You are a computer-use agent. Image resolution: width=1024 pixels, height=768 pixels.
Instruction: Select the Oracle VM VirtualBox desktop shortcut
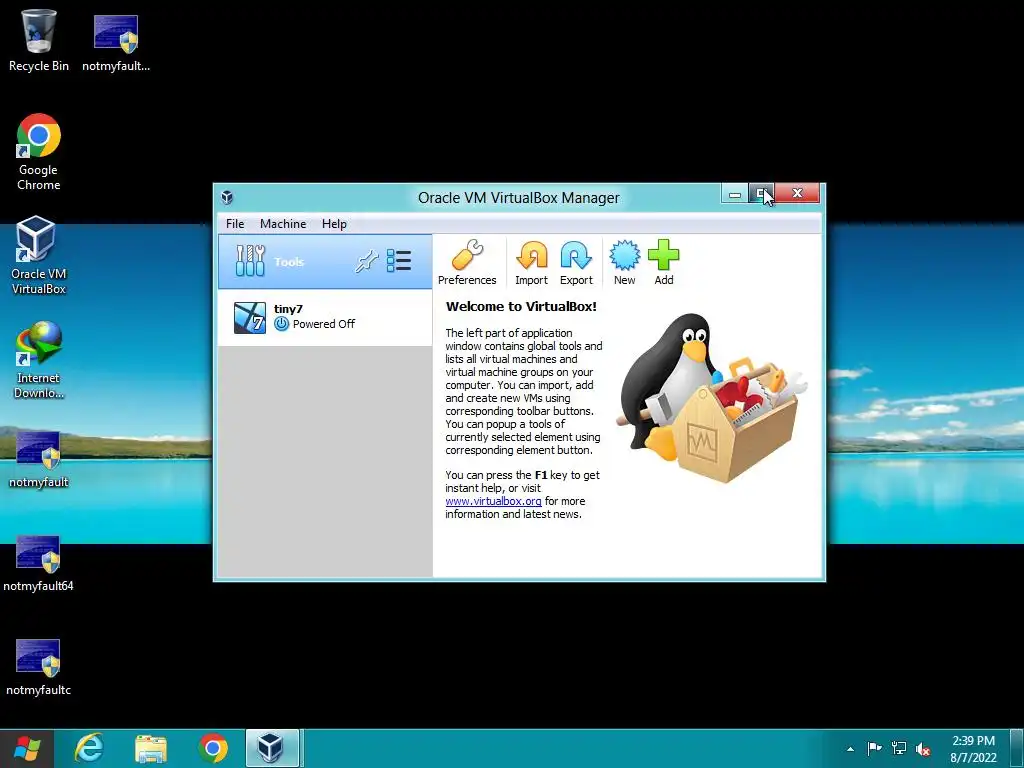[x=39, y=255]
